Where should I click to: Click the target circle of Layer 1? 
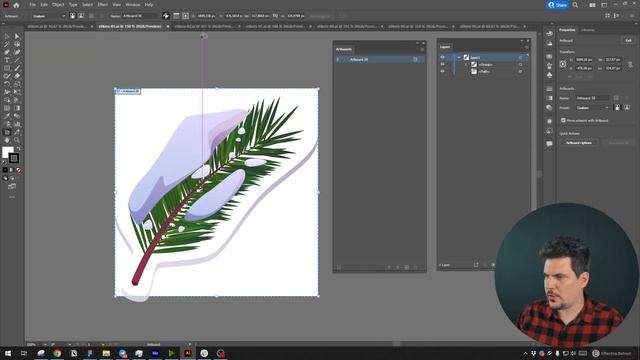click(x=520, y=58)
